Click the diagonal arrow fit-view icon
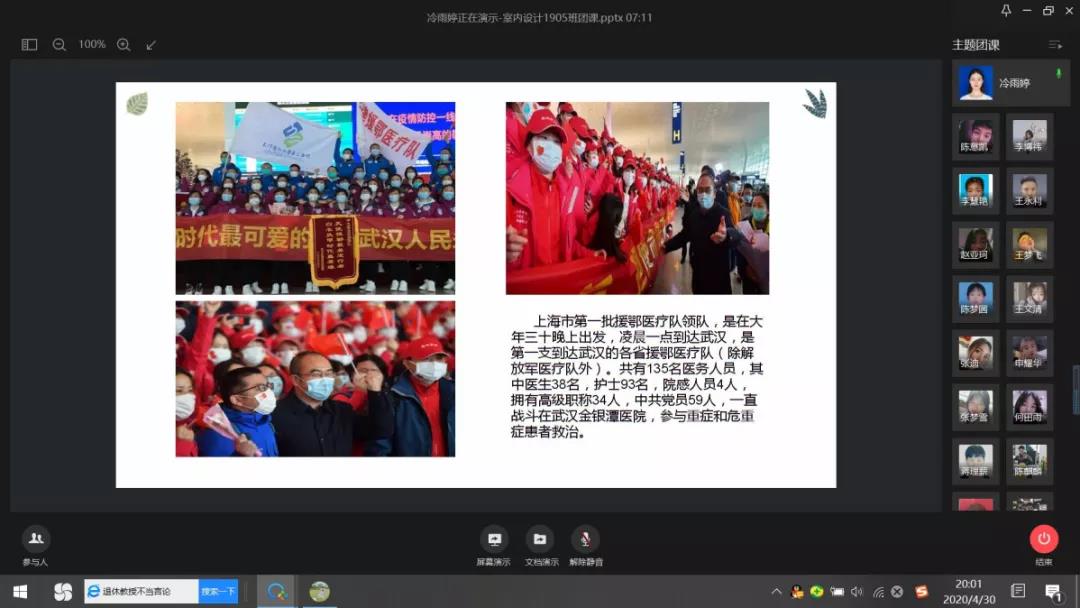This screenshot has width=1080, height=608. coord(151,45)
